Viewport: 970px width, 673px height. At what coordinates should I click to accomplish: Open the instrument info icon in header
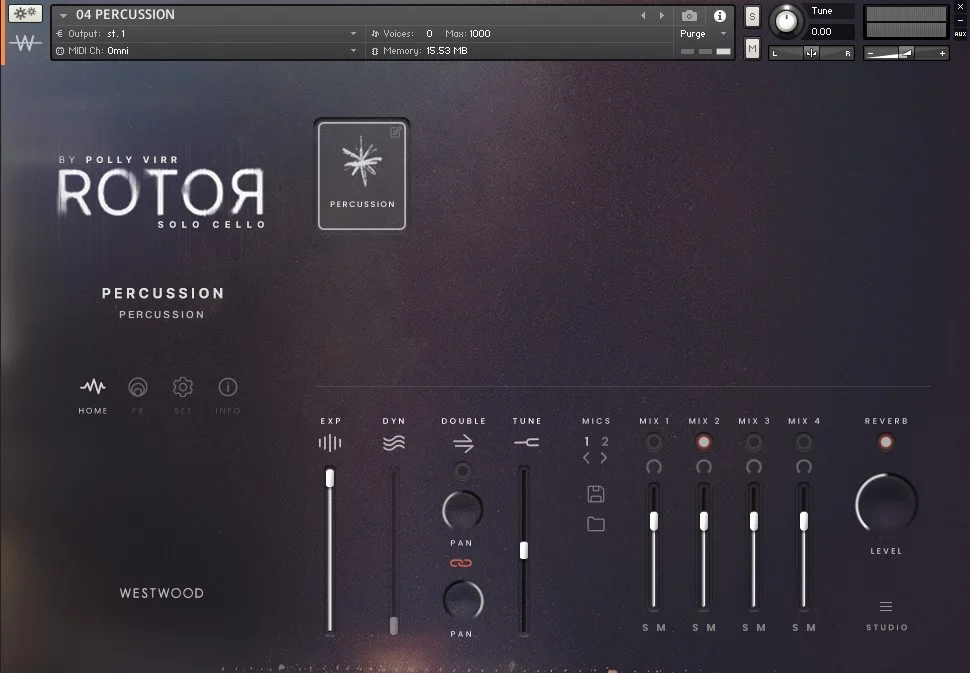pos(719,16)
